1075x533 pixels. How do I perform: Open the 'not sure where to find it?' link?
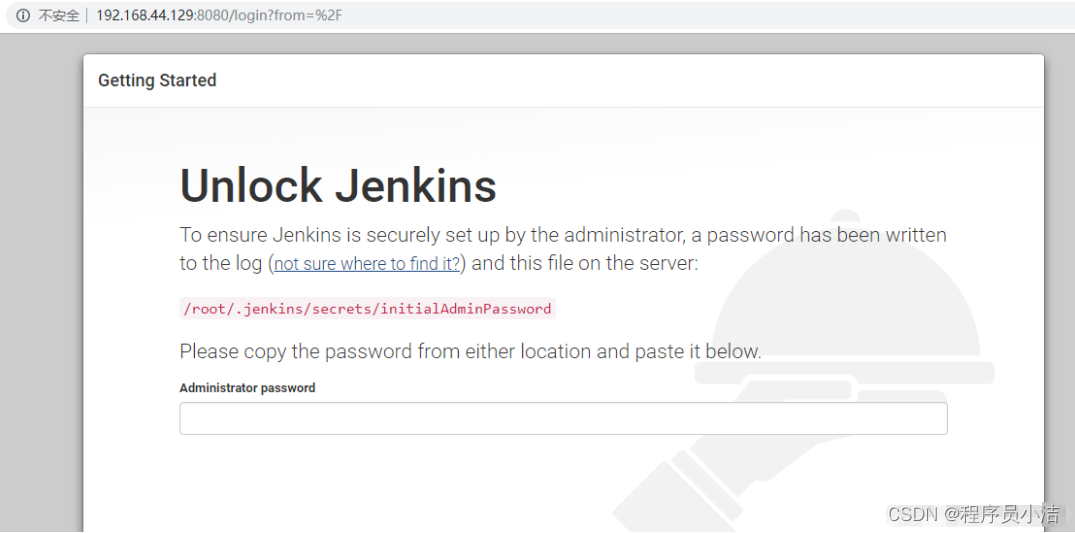(367, 264)
